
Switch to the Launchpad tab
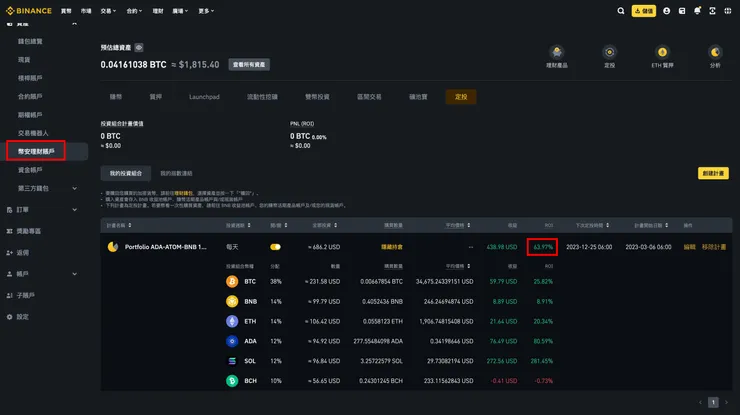coord(204,97)
